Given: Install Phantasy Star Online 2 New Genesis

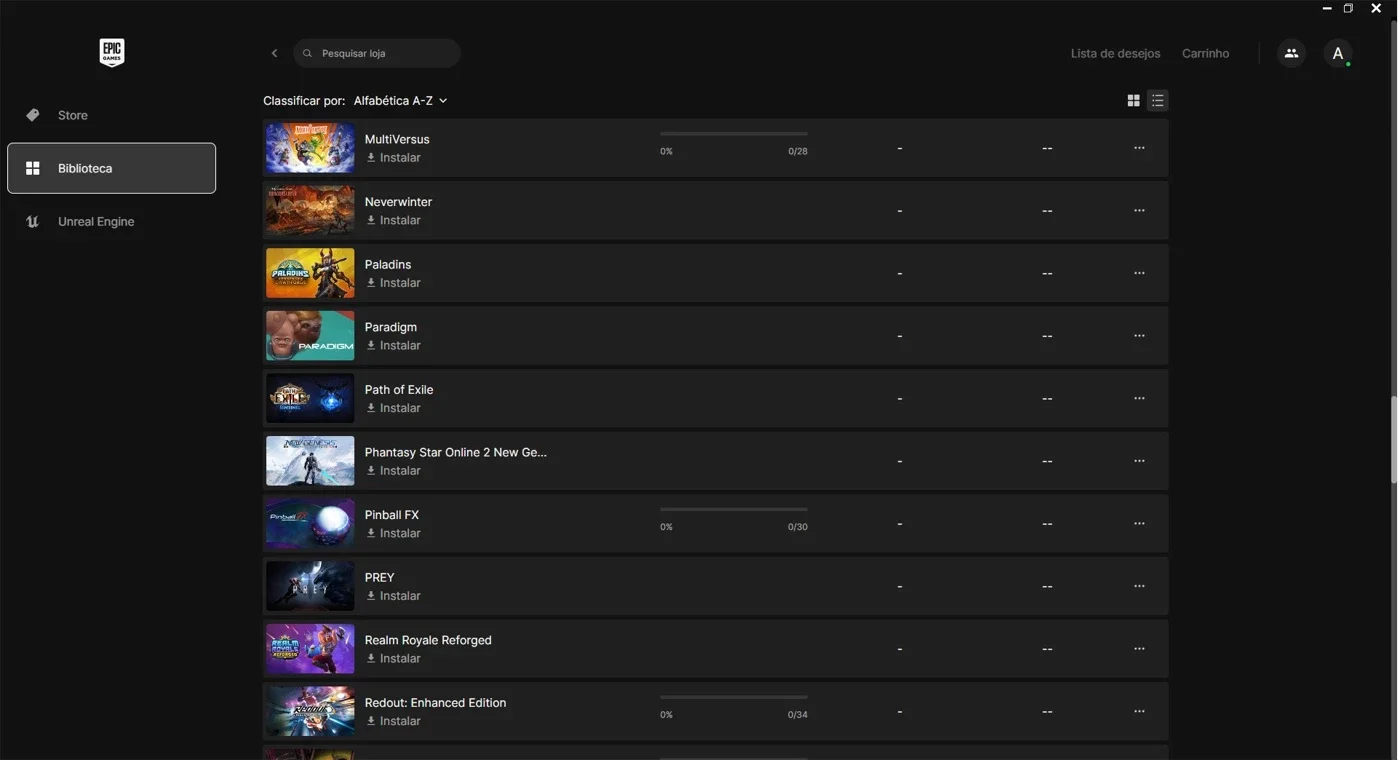Looking at the screenshot, I should (393, 471).
